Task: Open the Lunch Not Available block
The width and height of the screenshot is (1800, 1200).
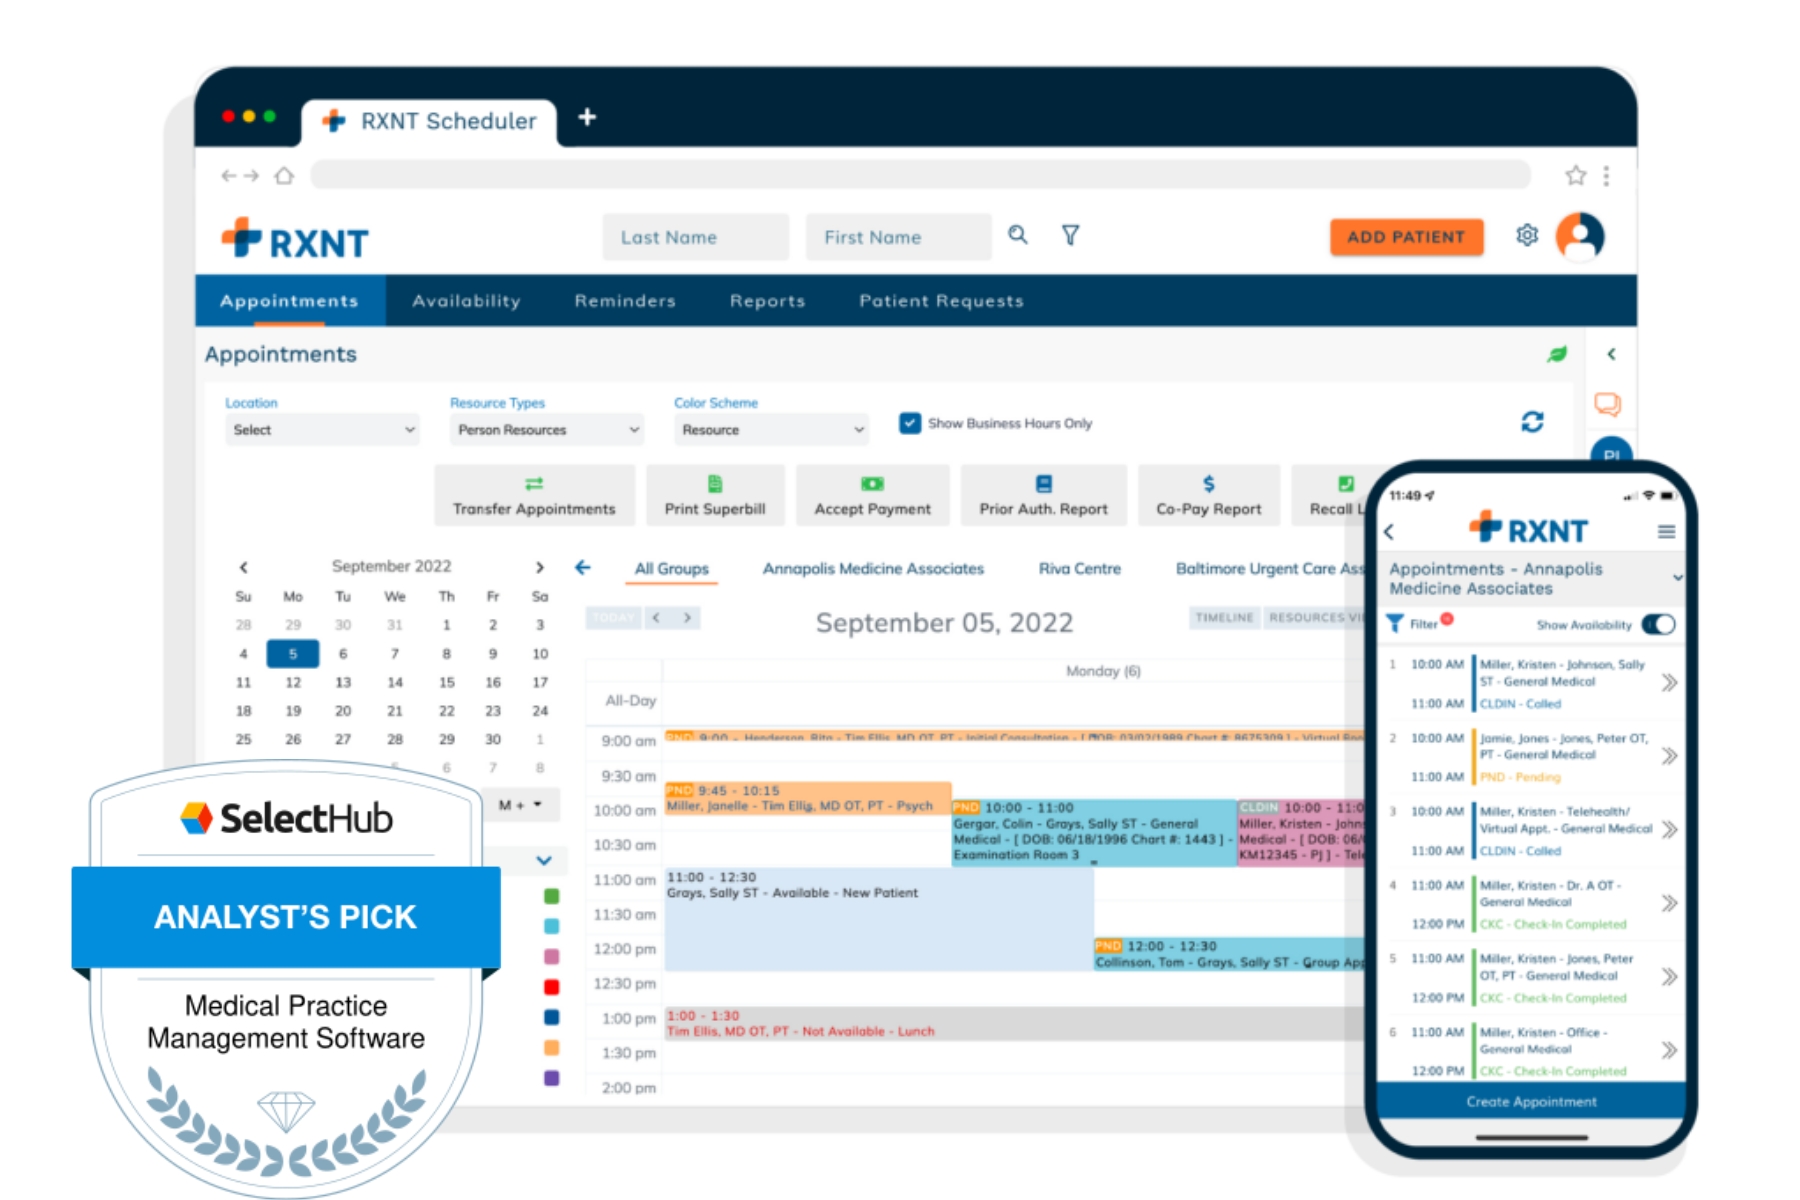Action: 1014,1024
